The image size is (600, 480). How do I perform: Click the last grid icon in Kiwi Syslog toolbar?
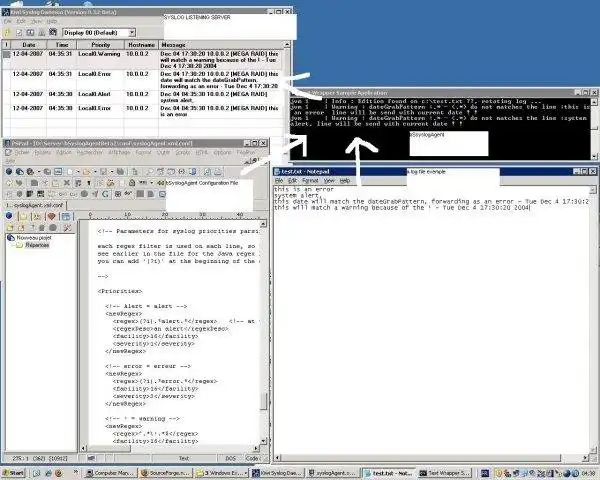pyautogui.click(x=53, y=33)
